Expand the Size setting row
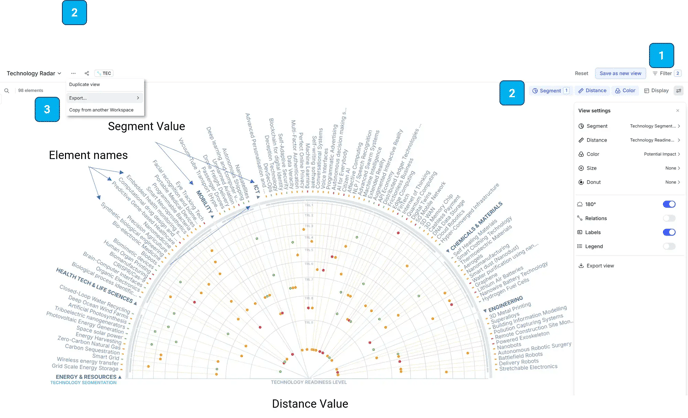This screenshot has height=418, width=688. [629, 168]
